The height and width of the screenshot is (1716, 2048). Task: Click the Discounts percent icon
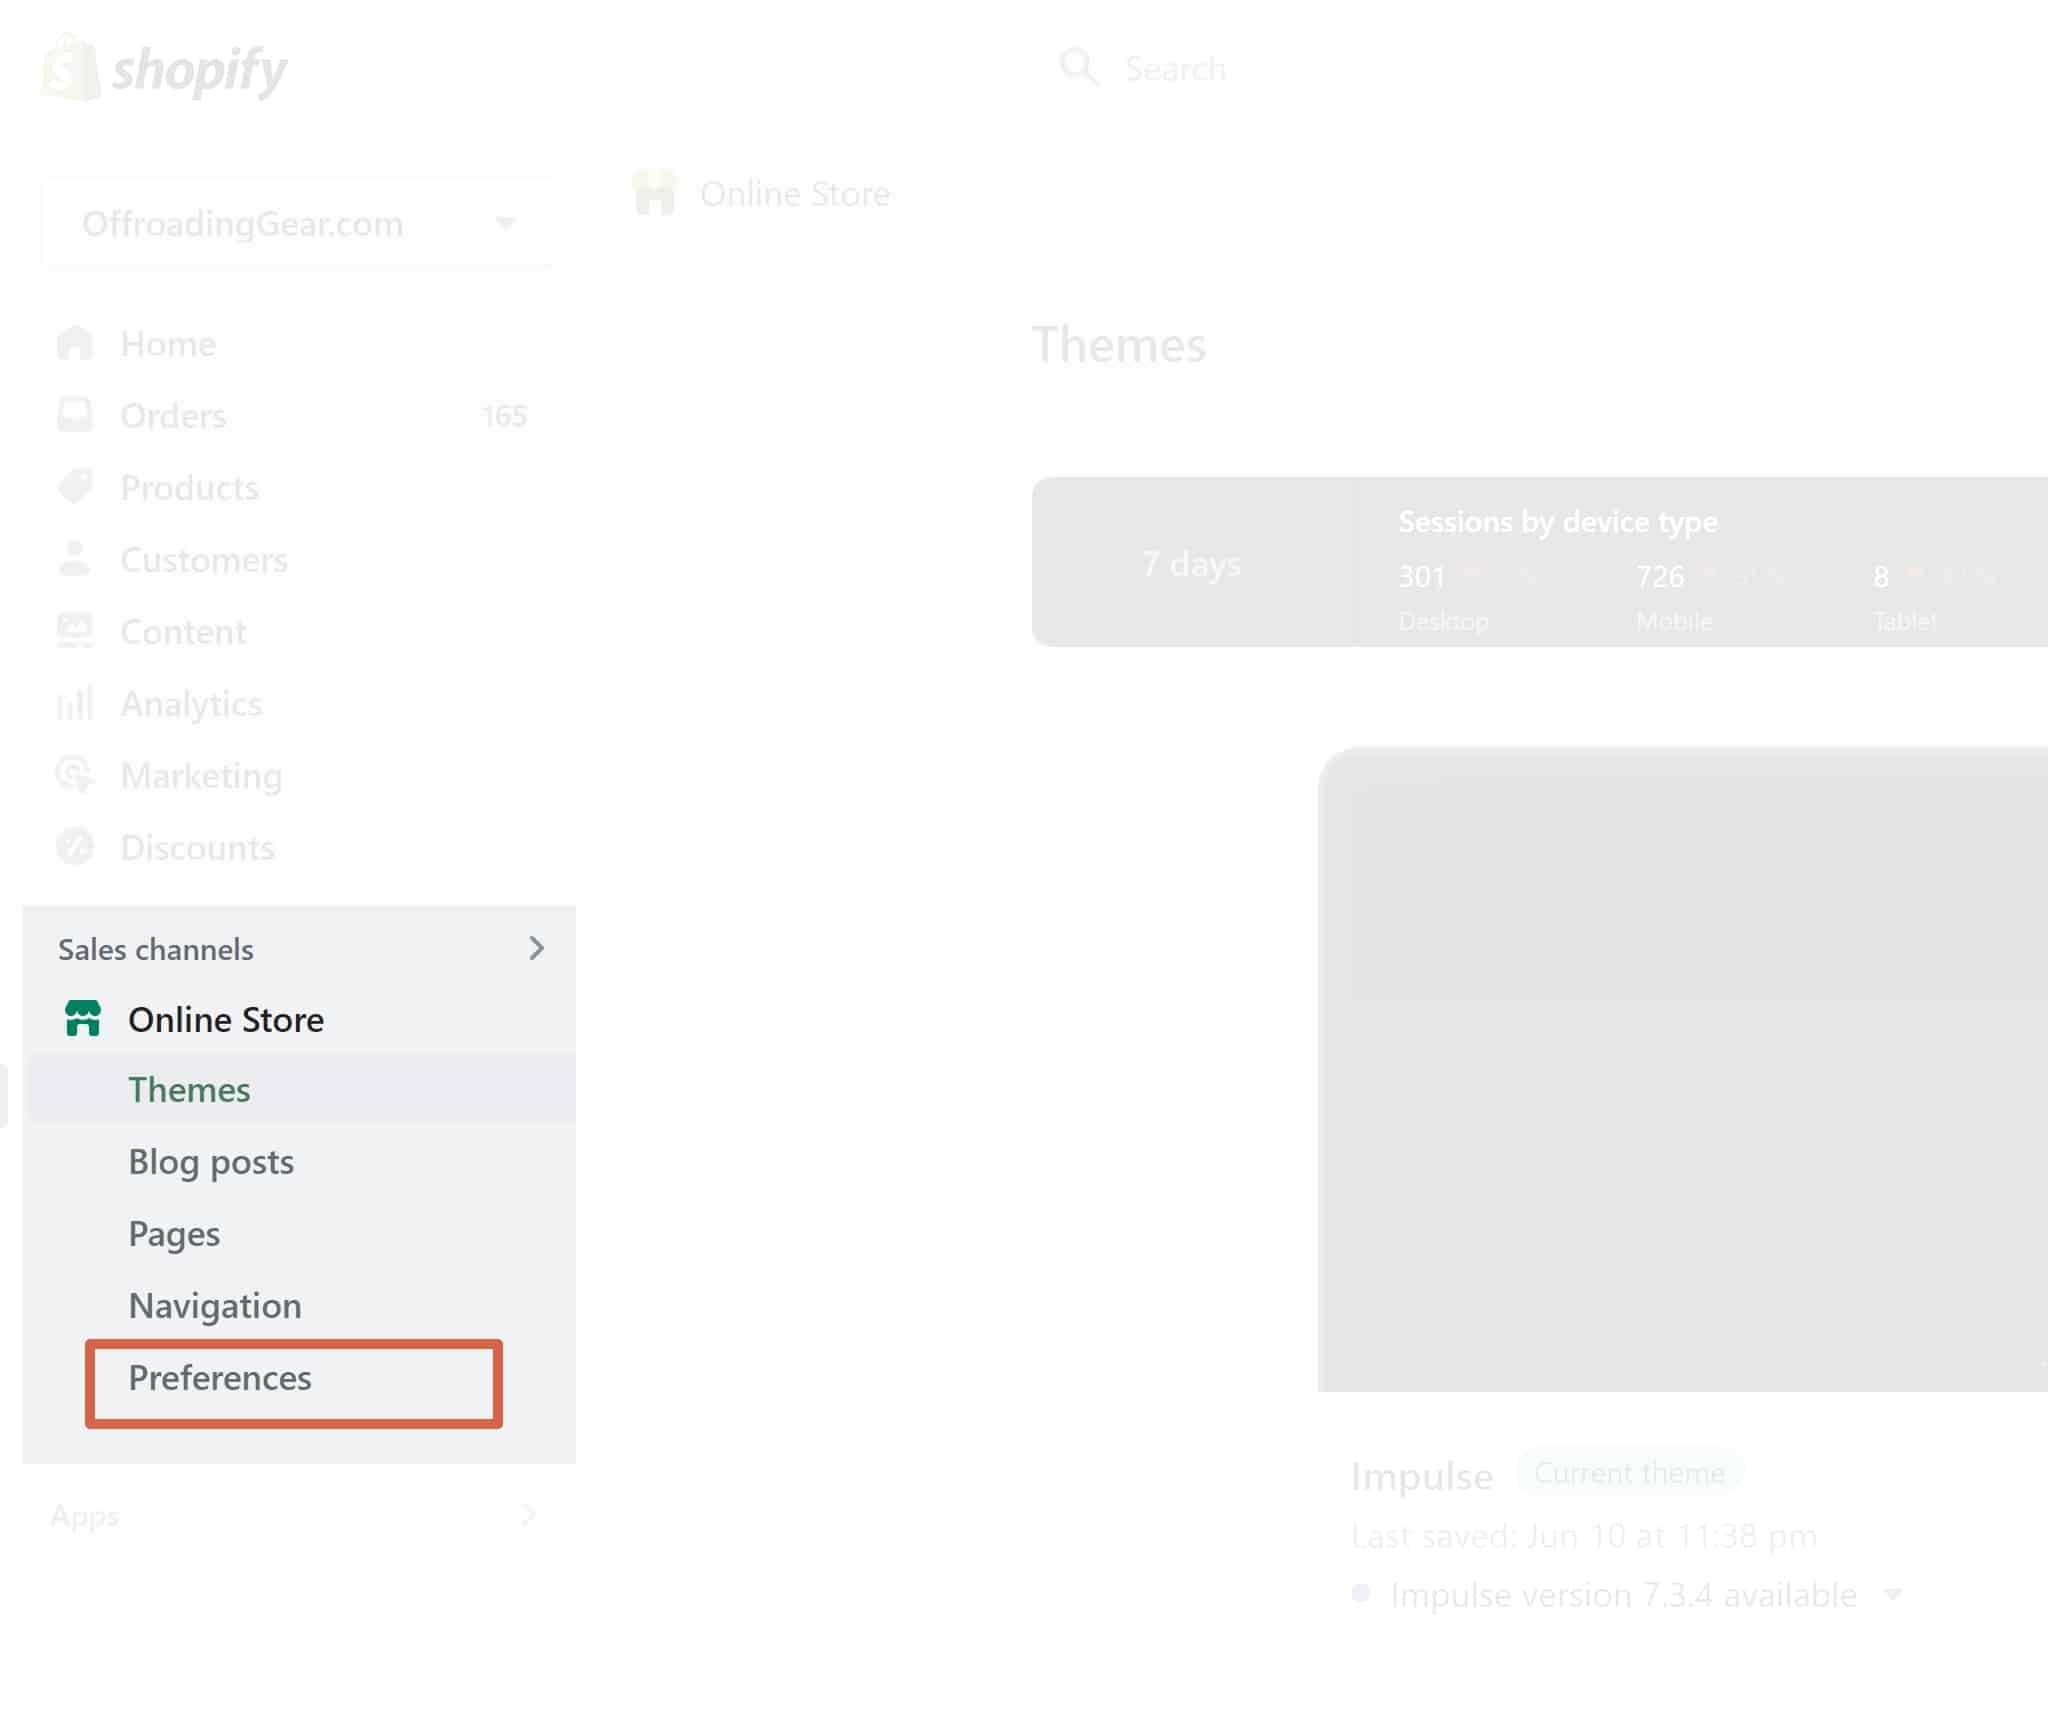(75, 847)
